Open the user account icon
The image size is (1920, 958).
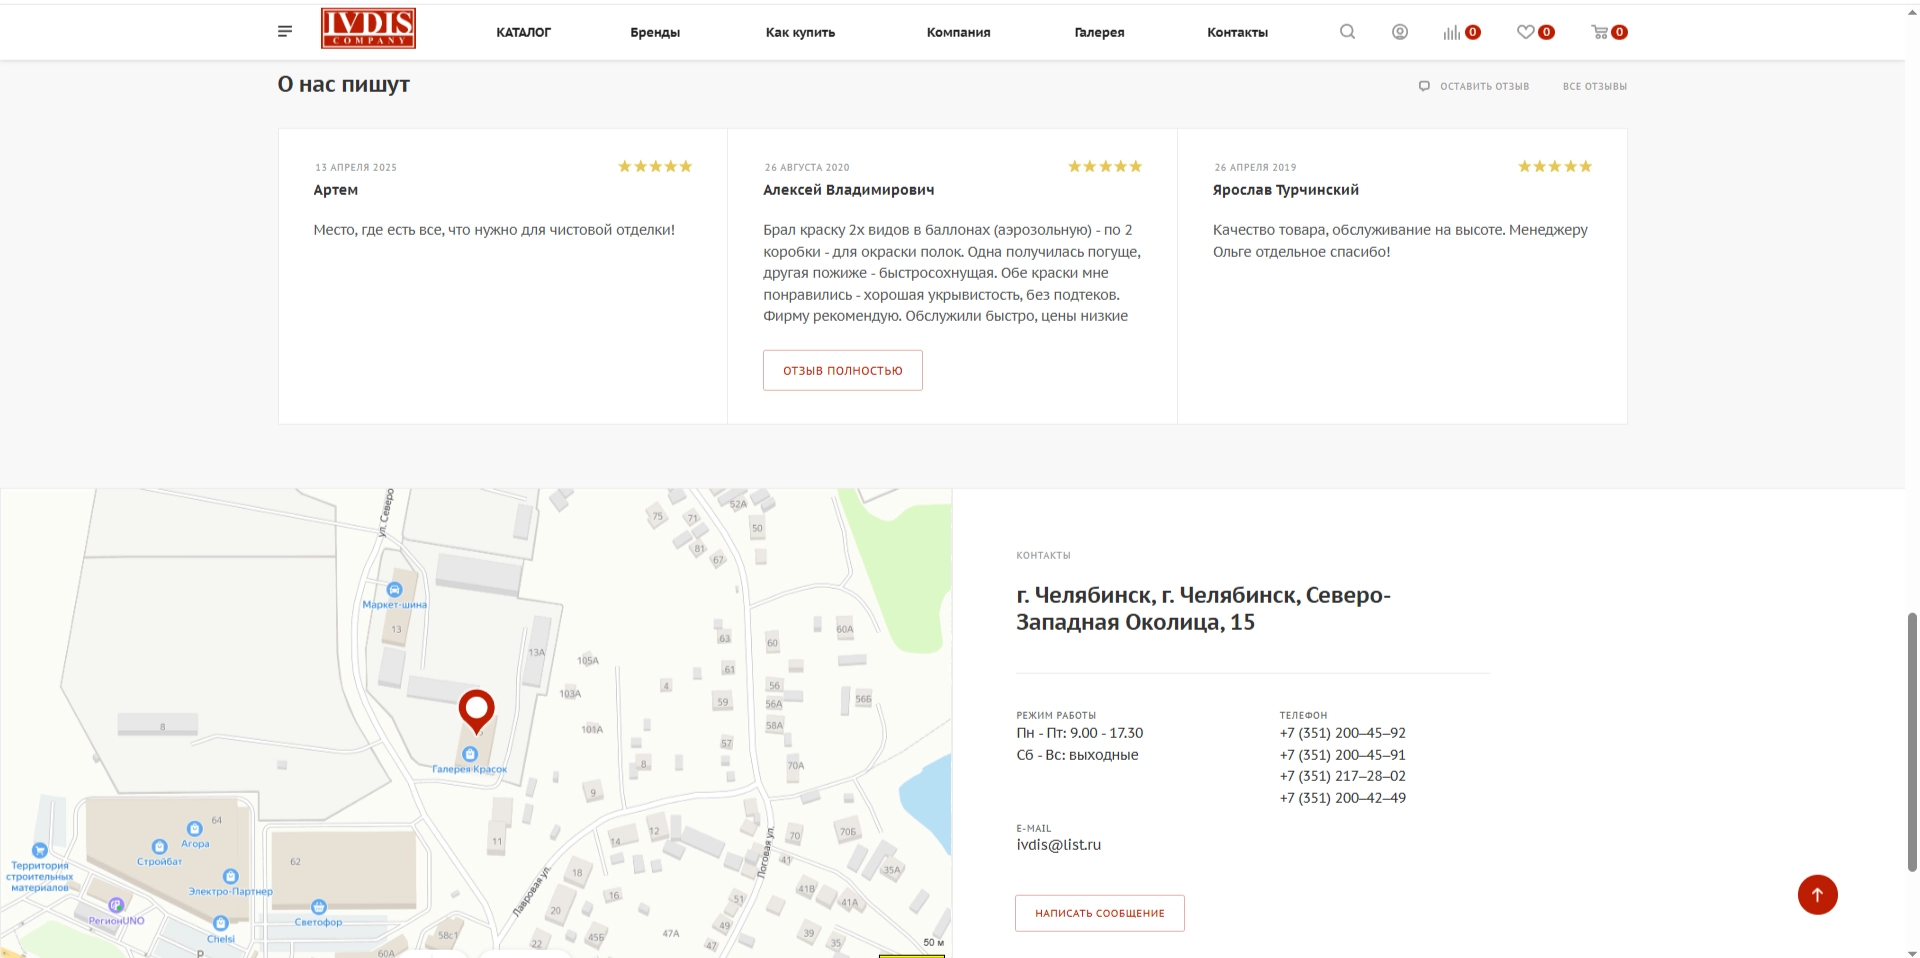click(x=1400, y=32)
